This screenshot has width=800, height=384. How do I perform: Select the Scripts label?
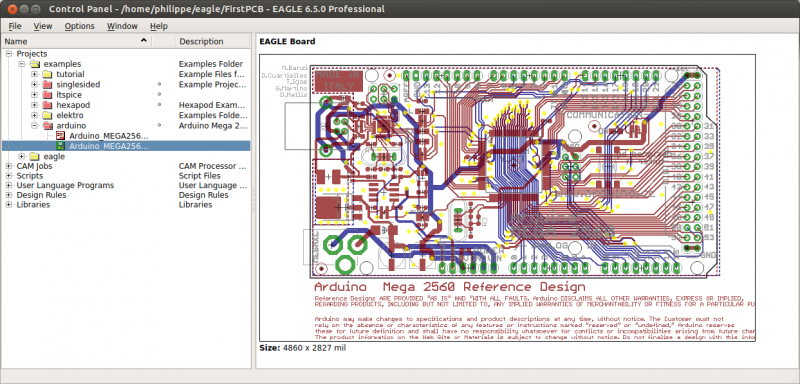[30, 176]
